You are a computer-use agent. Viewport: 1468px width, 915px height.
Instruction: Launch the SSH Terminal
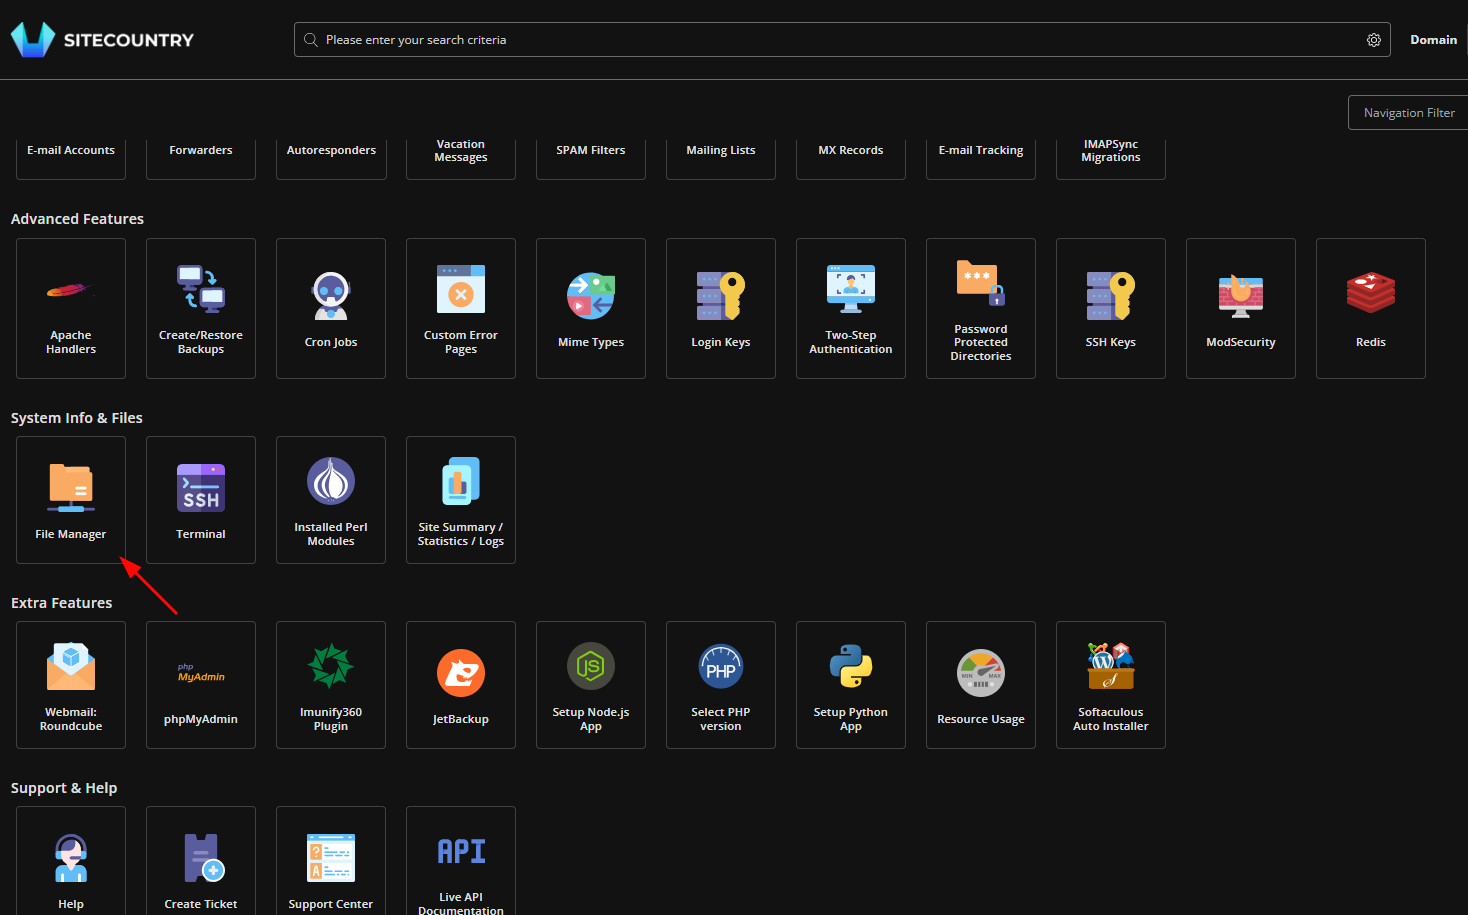point(201,500)
